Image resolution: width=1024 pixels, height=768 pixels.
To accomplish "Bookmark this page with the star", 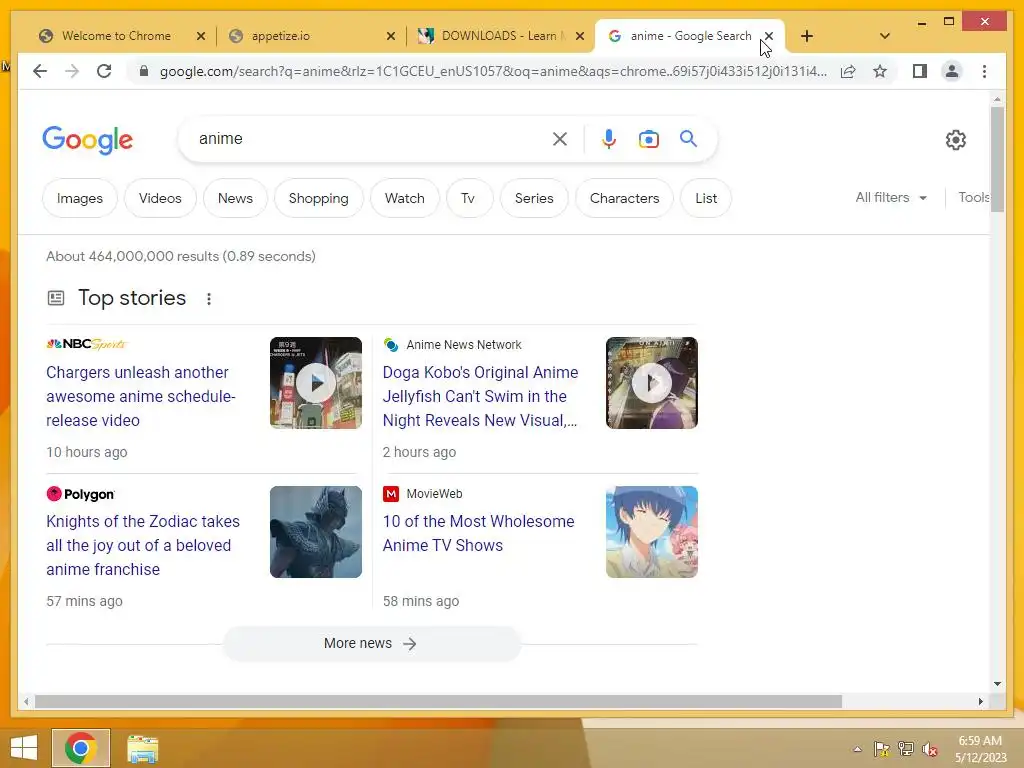I will point(880,71).
